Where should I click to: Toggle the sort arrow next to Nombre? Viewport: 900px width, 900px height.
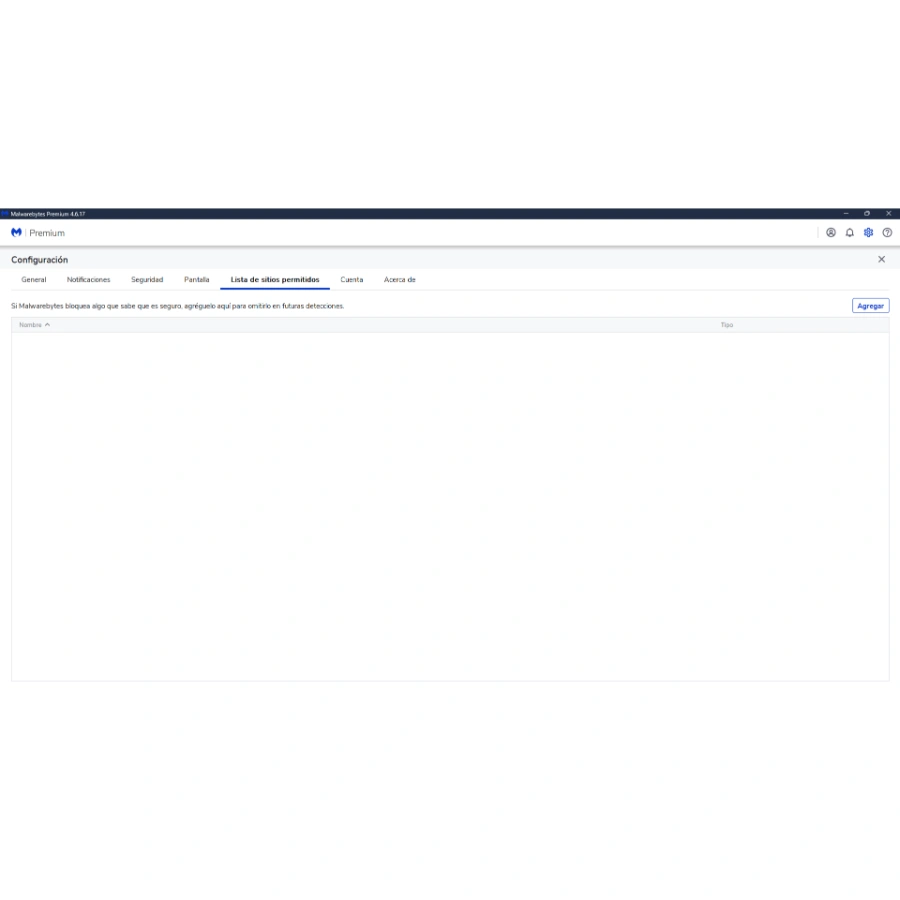47,325
